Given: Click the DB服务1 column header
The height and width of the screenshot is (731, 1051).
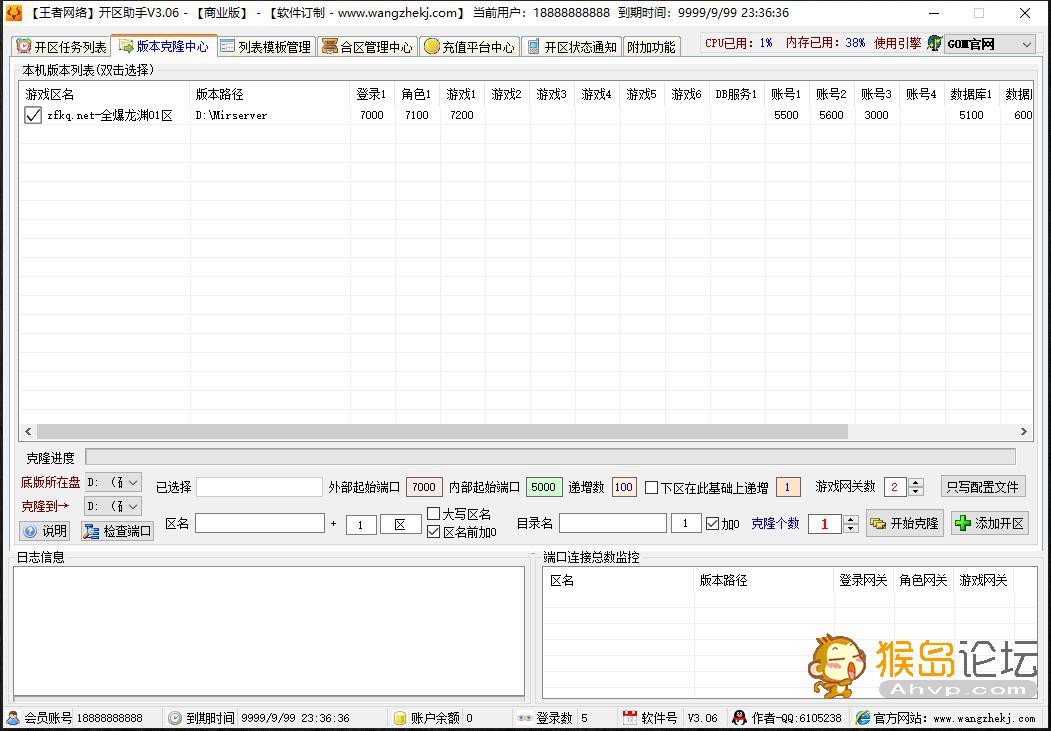Looking at the screenshot, I should tap(737, 94).
